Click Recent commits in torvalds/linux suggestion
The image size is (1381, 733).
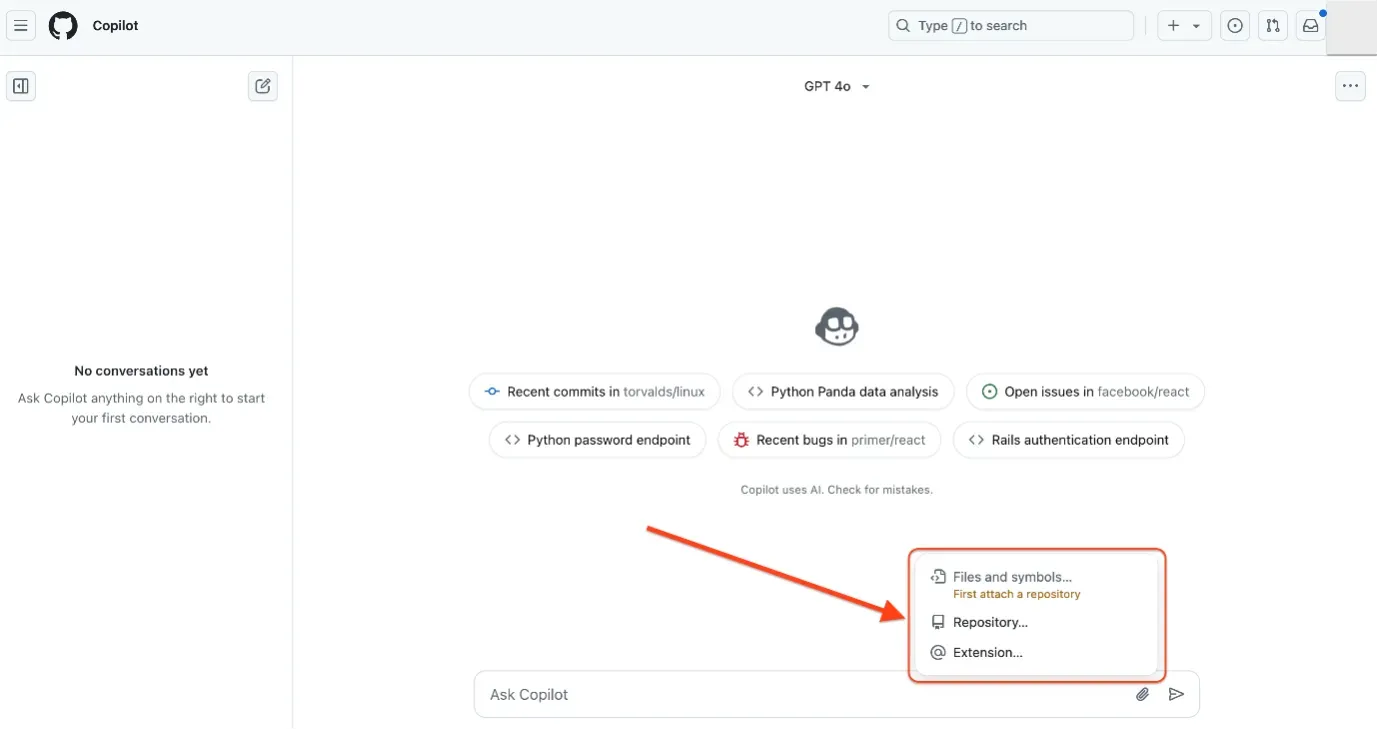595,392
